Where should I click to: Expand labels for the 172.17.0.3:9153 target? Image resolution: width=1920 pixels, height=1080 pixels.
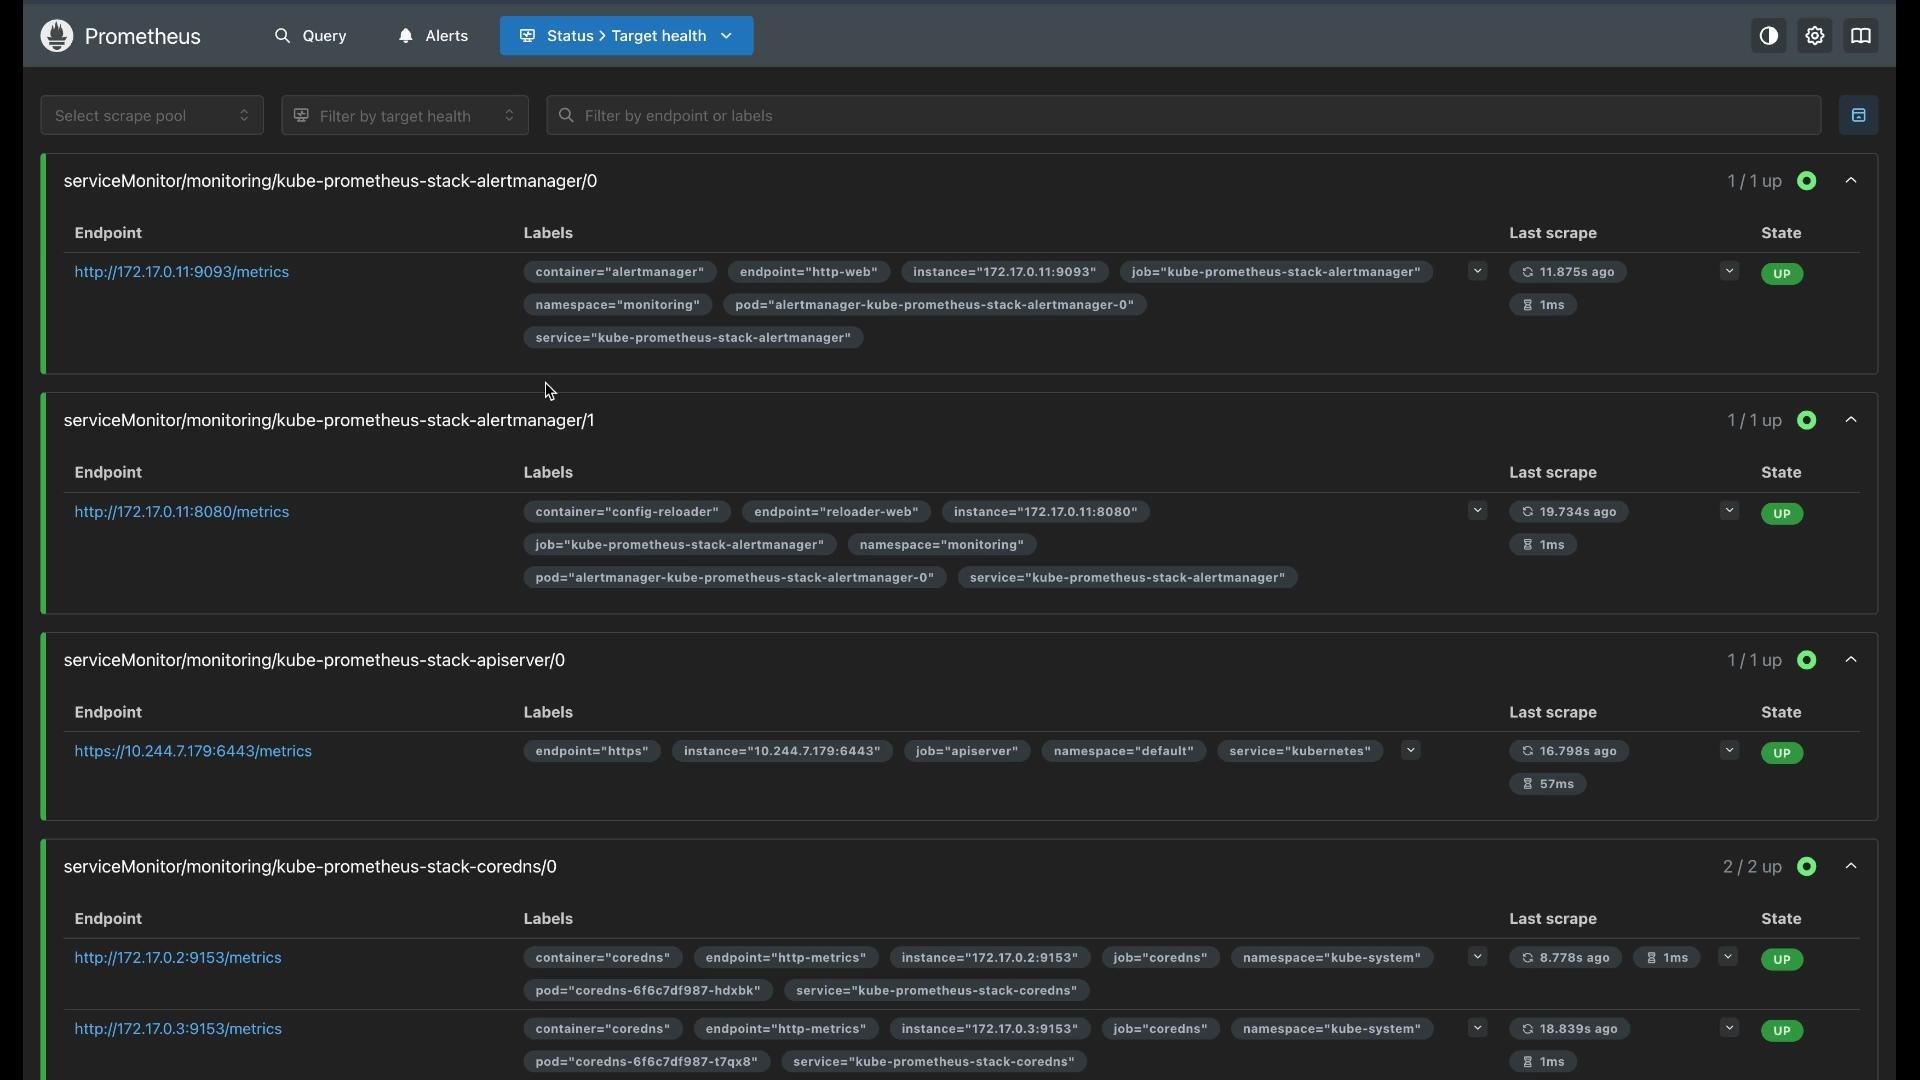tap(1478, 1029)
